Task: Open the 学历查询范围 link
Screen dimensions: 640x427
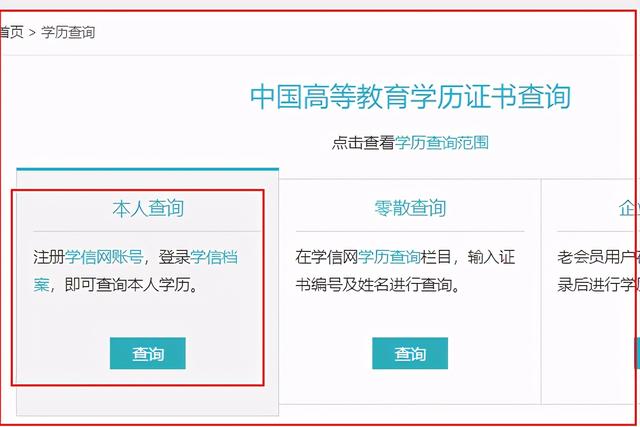Action: click(x=441, y=142)
